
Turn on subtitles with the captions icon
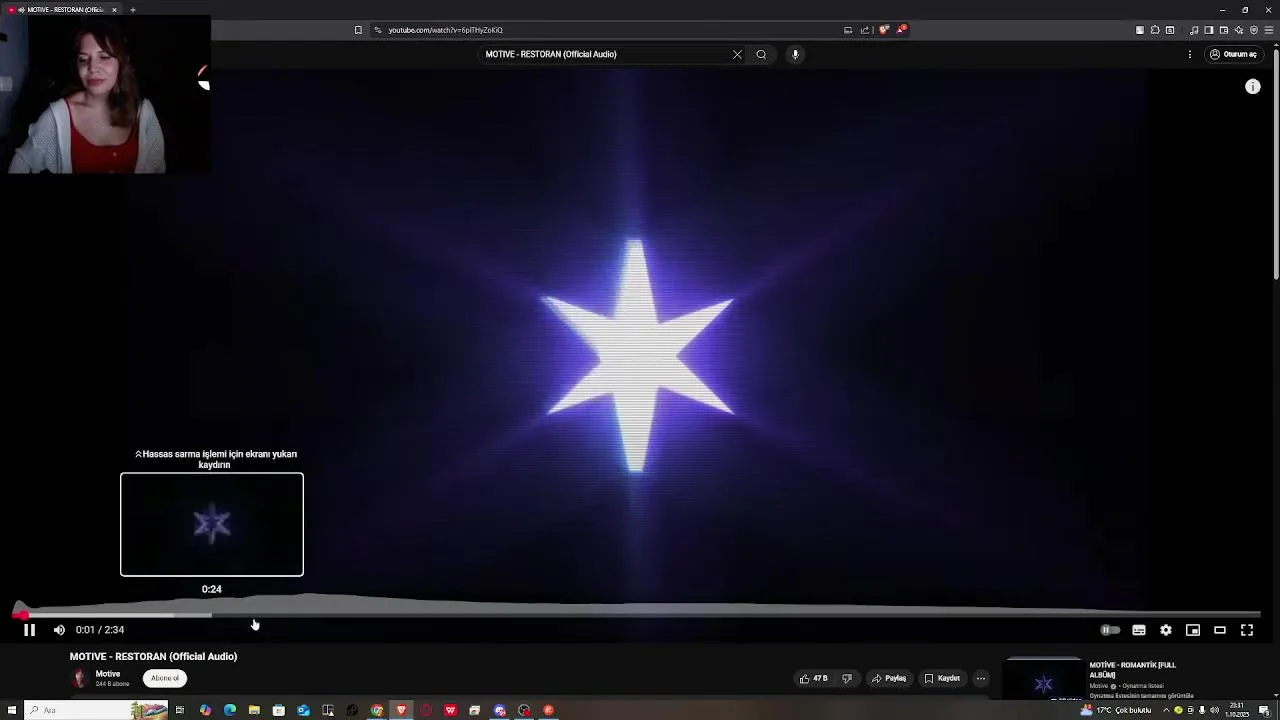point(1139,630)
